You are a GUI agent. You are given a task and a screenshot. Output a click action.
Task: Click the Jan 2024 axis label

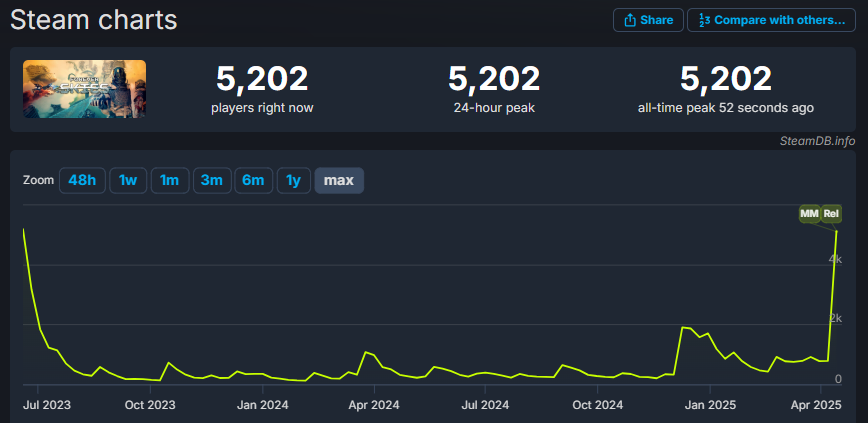[262, 405]
